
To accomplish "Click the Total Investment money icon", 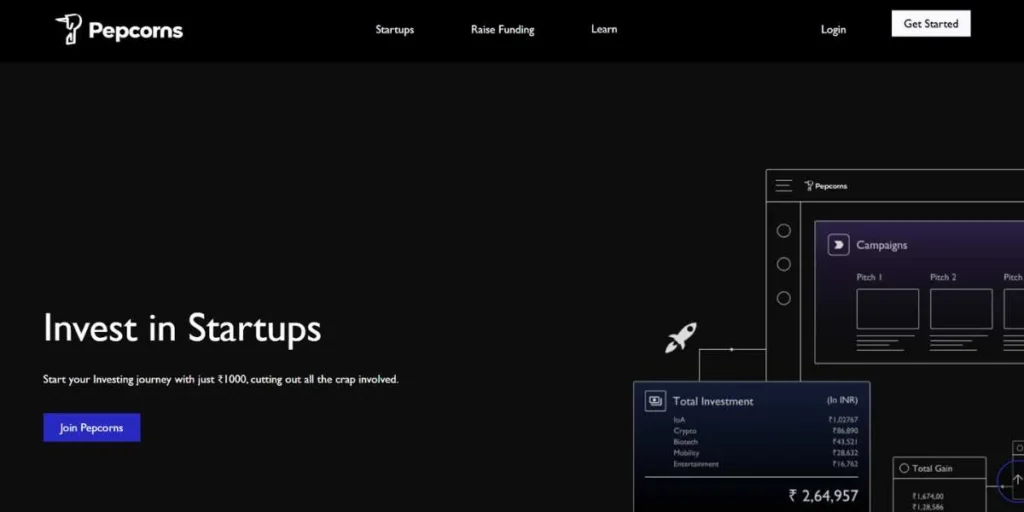I will 655,401.
